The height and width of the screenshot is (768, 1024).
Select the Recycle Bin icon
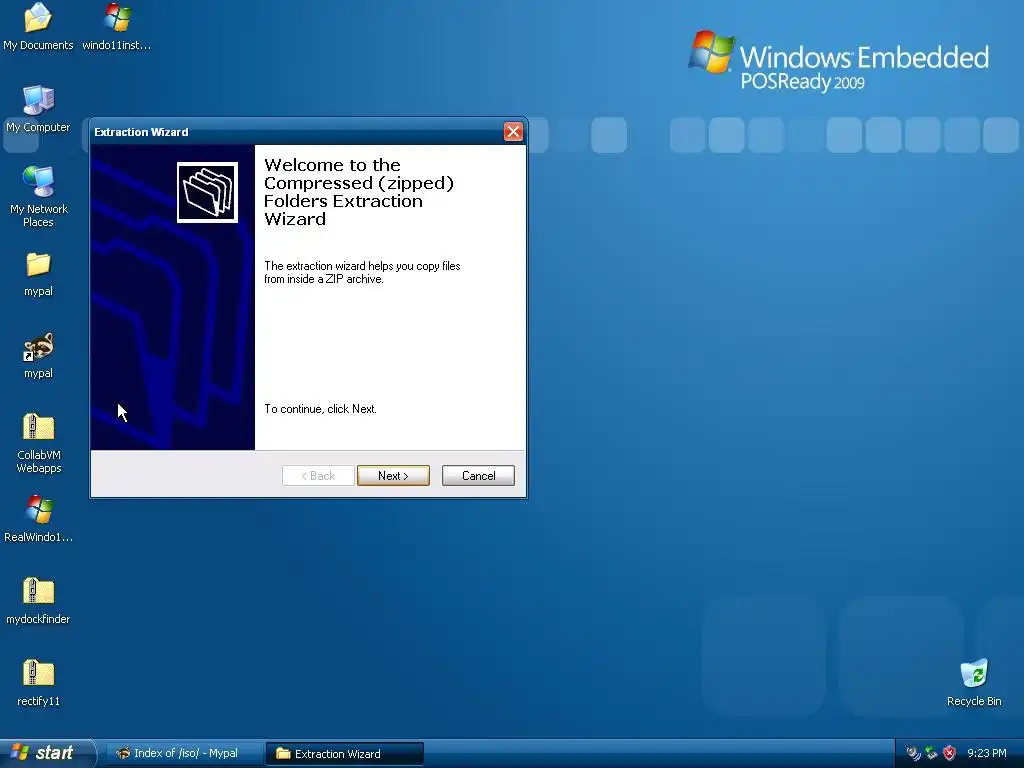pos(974,683)
